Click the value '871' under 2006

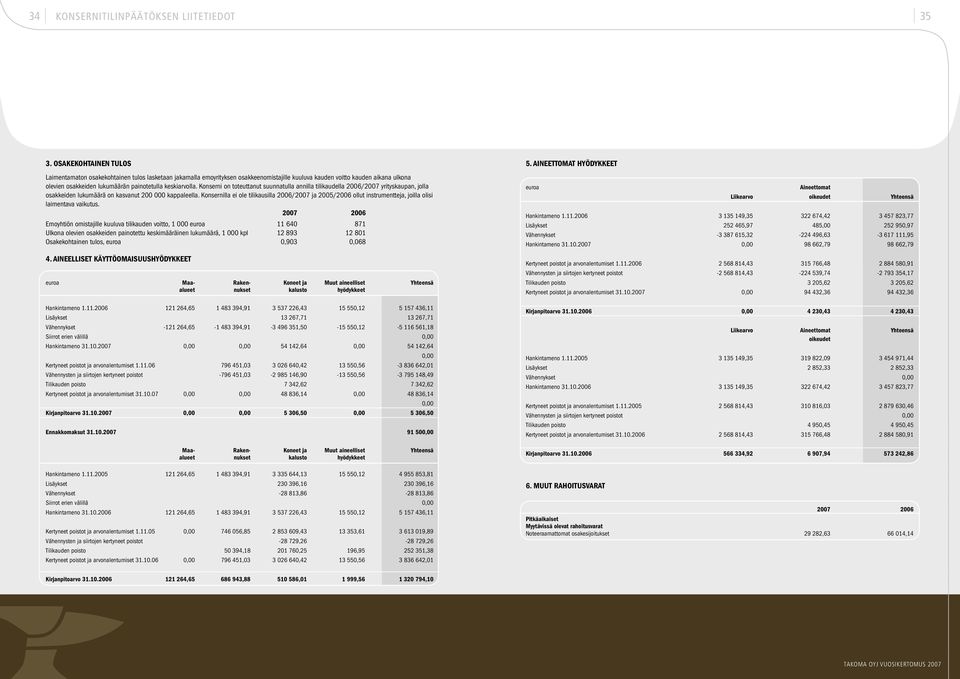click(360, 224)
